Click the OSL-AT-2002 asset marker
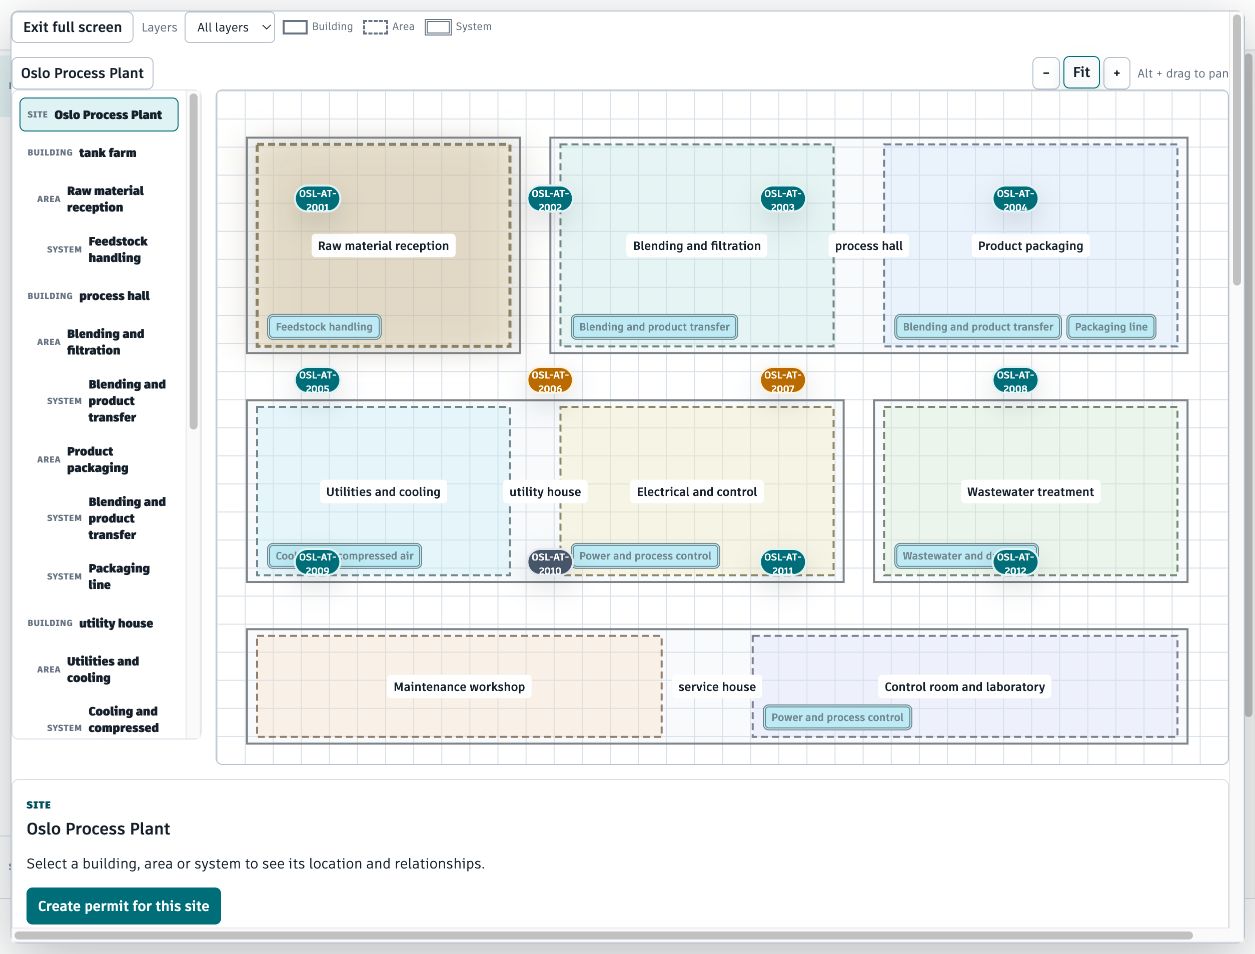This screenshot has height=954, width=1255. (x=550, y=199)
